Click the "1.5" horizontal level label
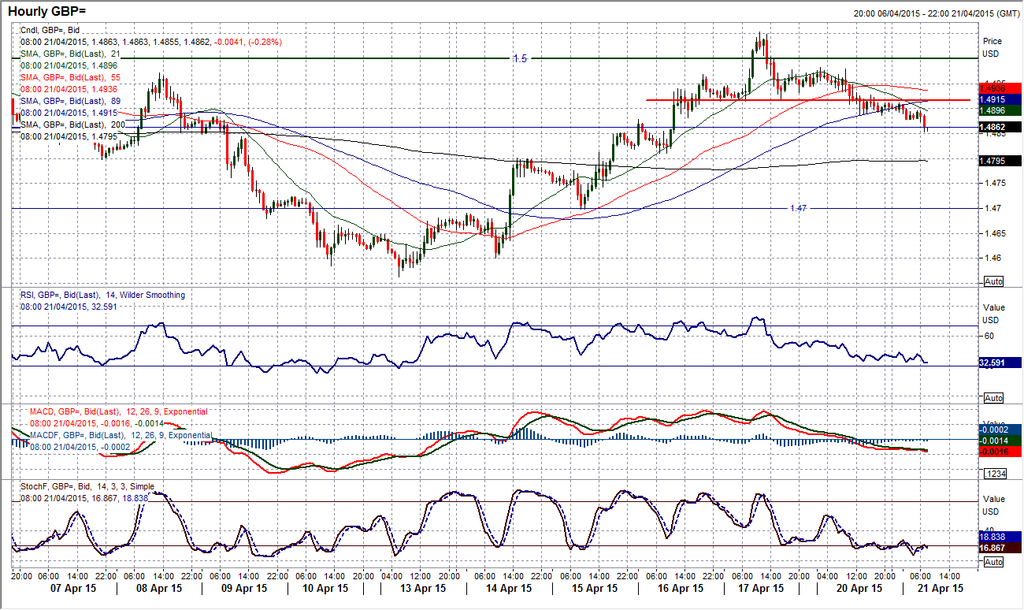1024x610 pixels. 520,59
